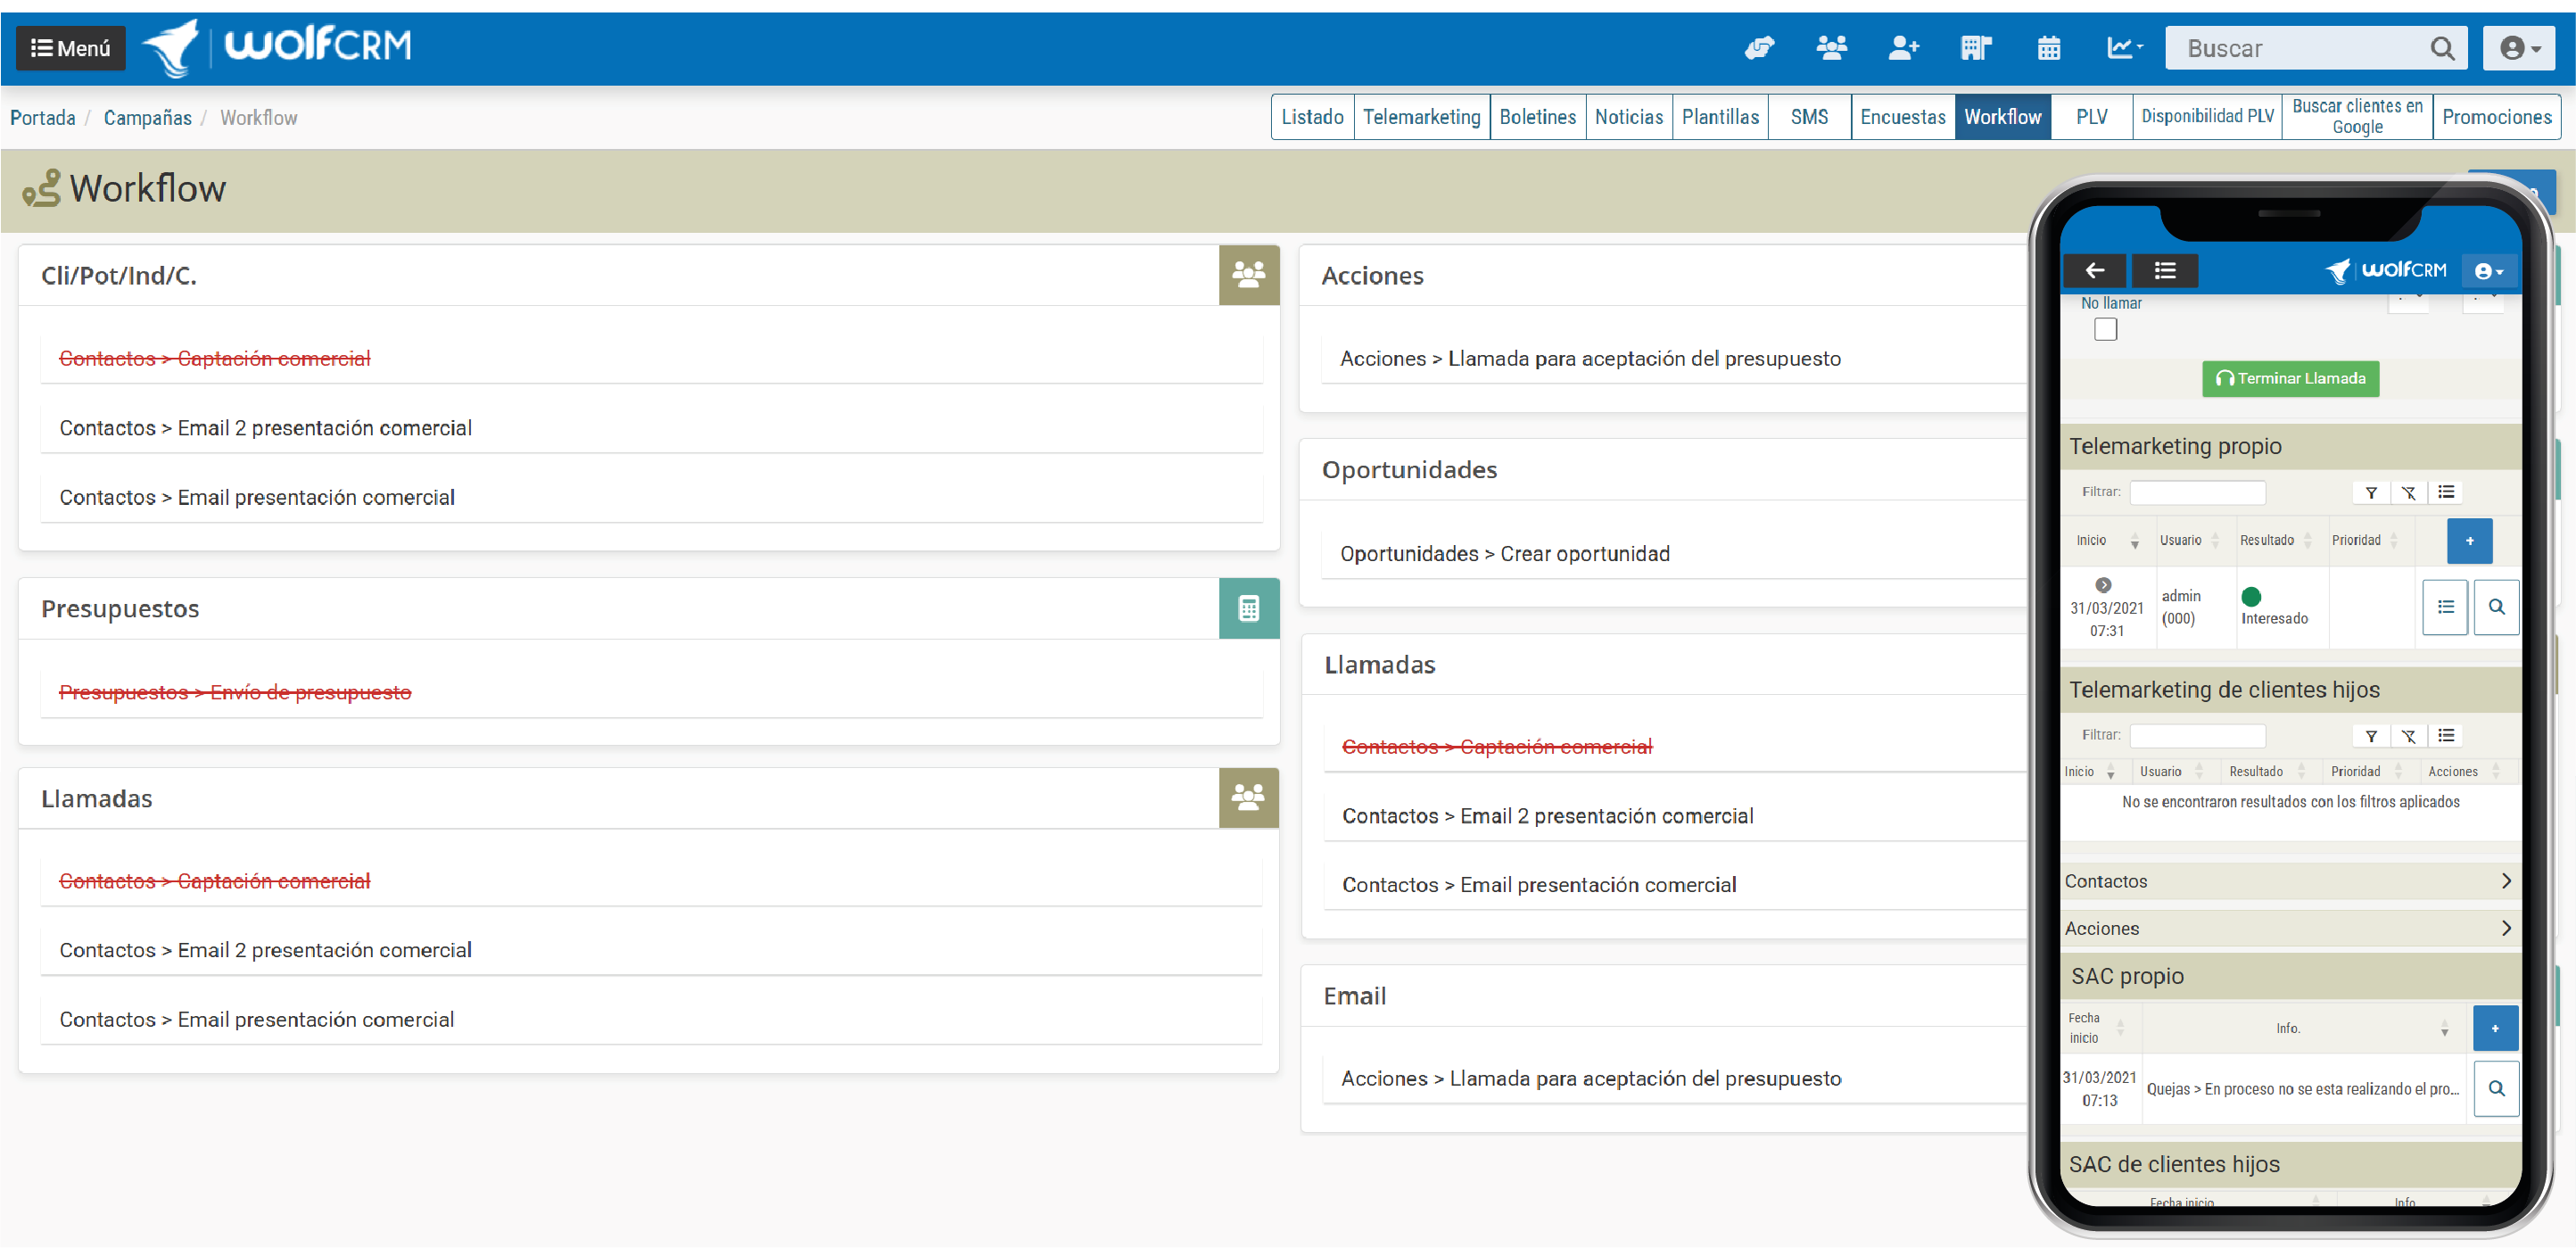
Task: Go to Campañas breadcrumb link
Action: [x=147, y=118]
